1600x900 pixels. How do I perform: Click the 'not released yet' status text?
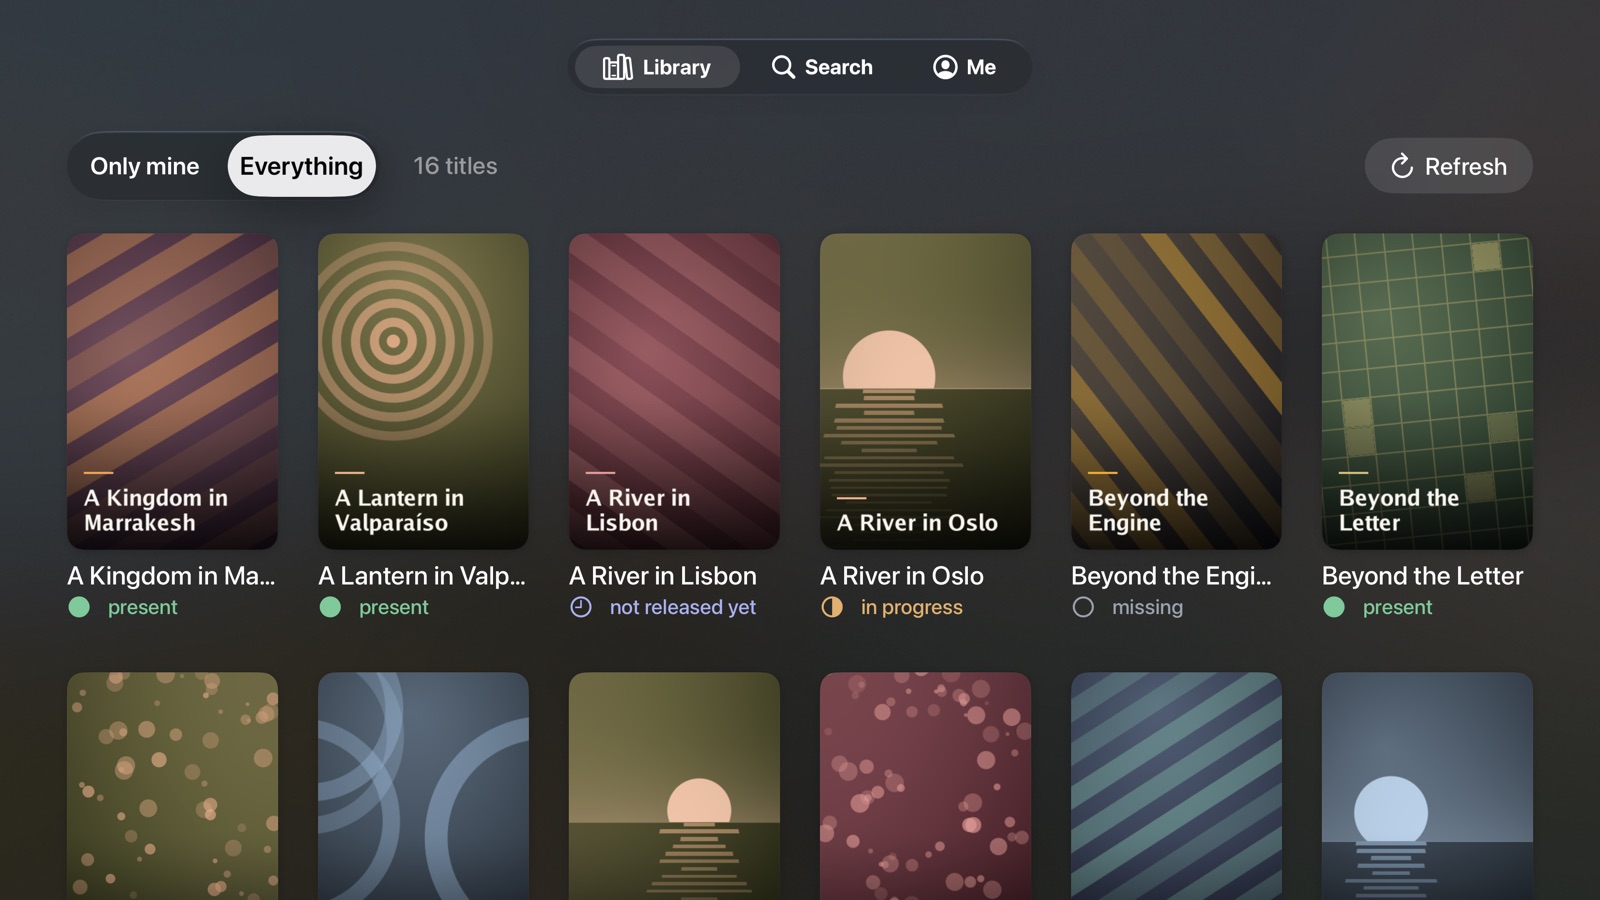tap(683, 607)
